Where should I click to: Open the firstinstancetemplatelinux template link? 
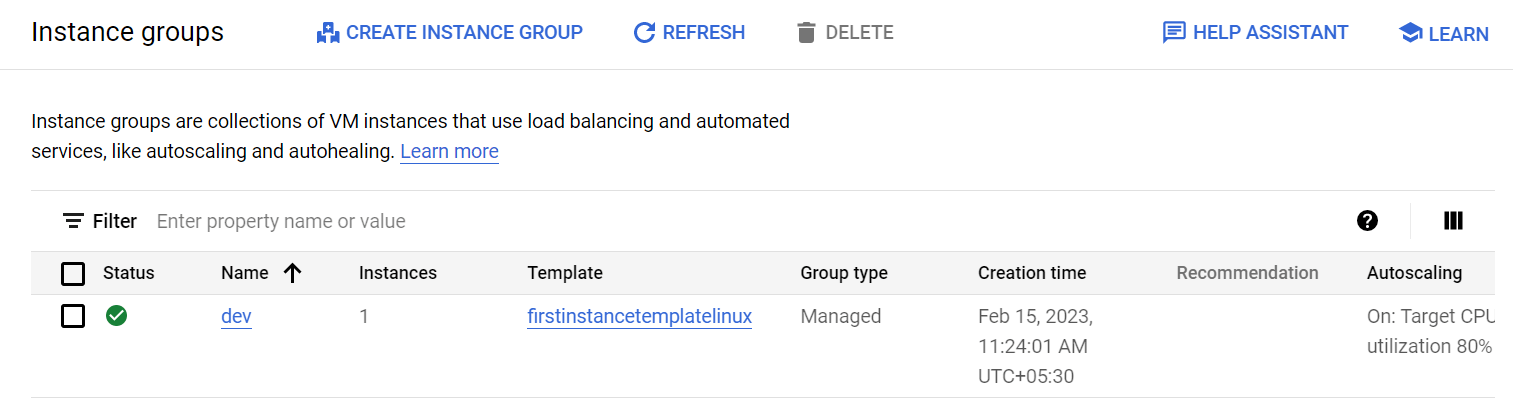click(639, 317)
